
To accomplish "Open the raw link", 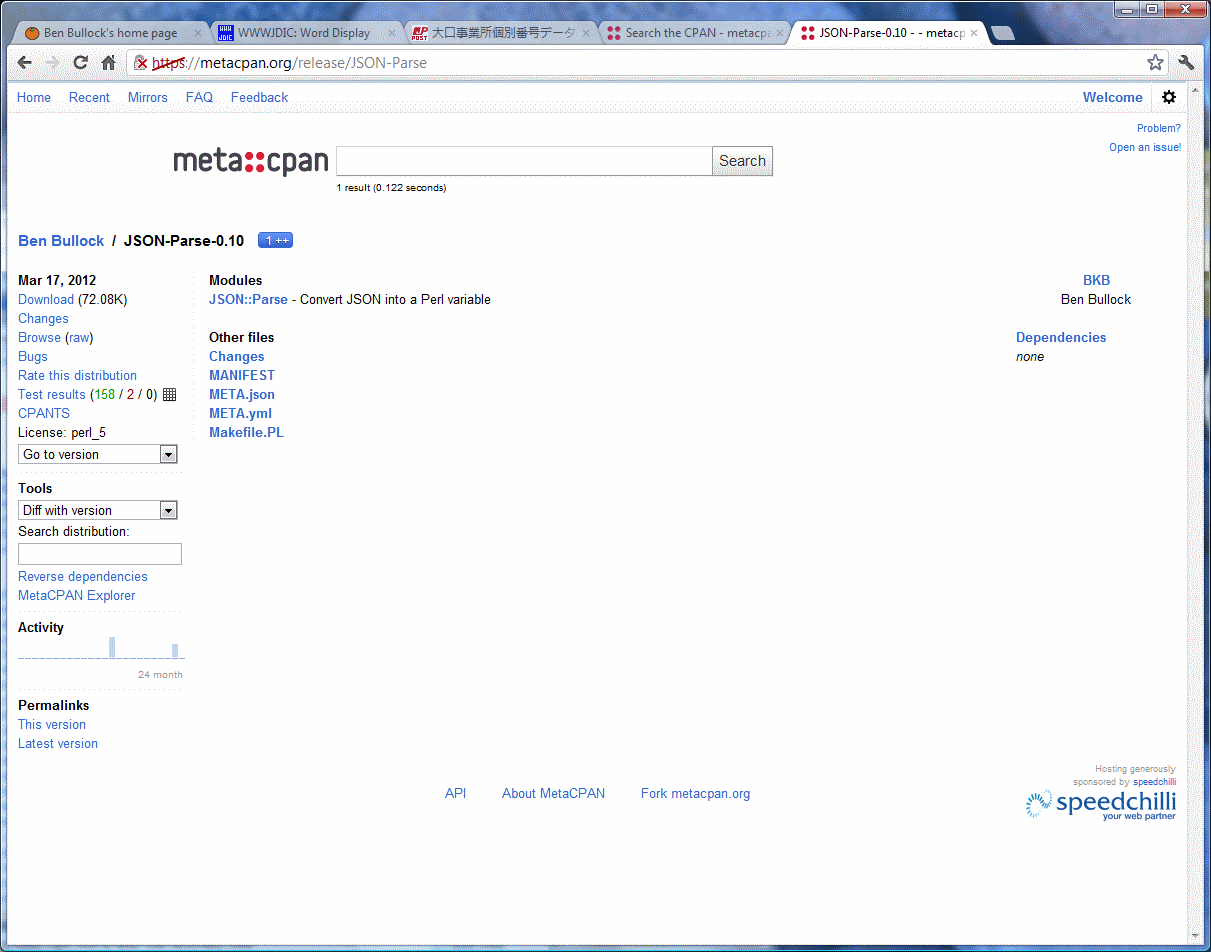I will [79, 337].
